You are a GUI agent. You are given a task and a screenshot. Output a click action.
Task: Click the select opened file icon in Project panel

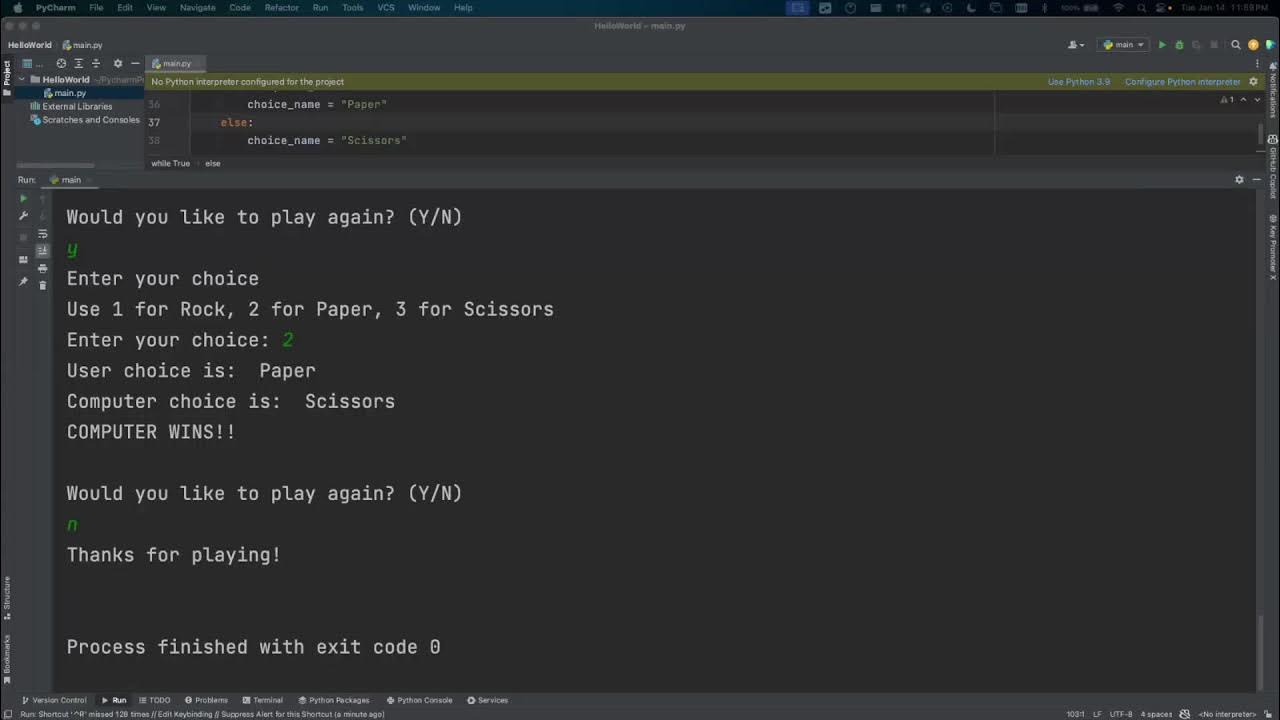61,63
